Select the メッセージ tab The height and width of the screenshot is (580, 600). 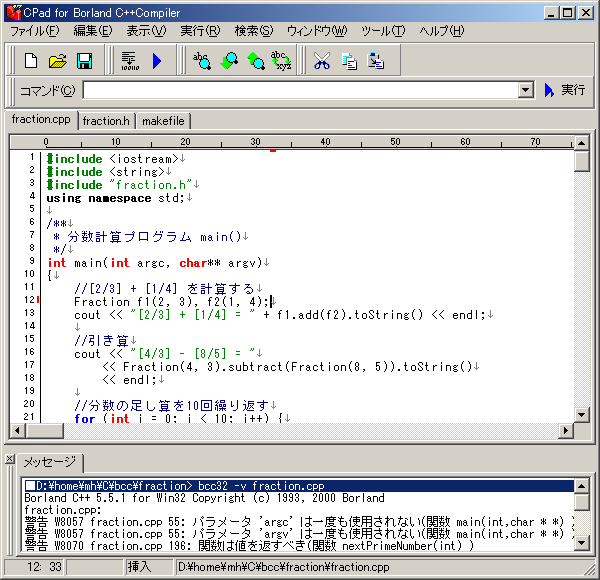50,462
